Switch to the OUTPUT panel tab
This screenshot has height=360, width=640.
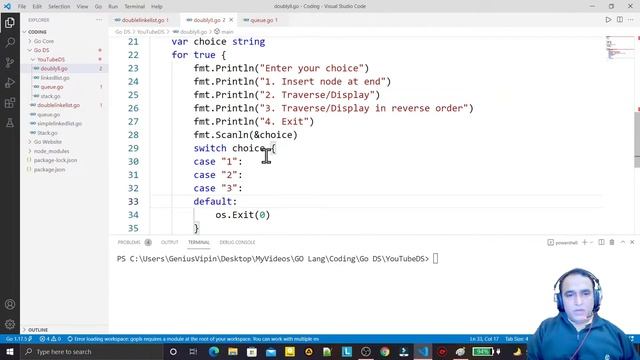pos(169,242)
